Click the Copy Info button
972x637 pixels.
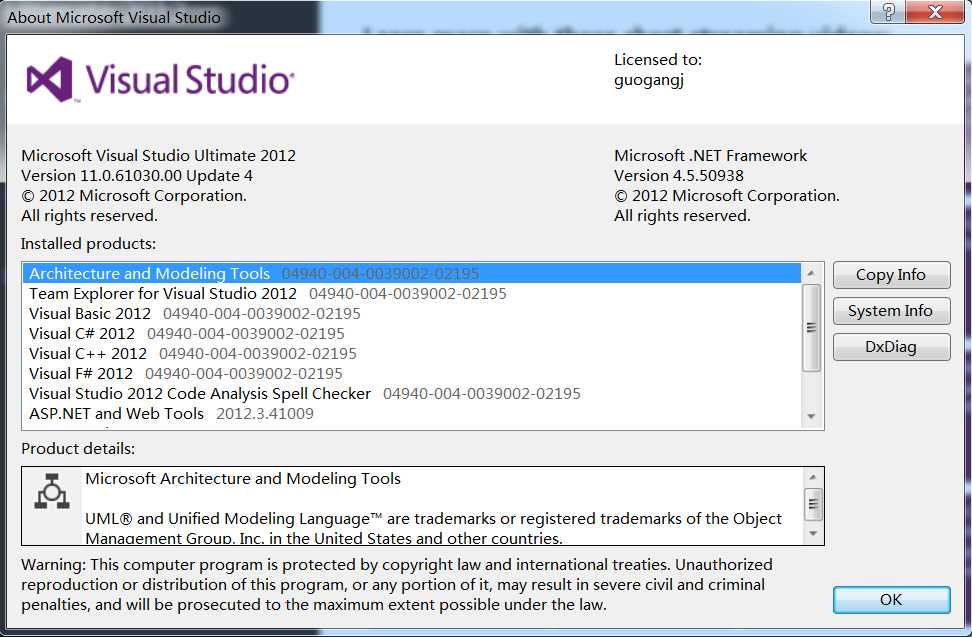pos(891,275)
